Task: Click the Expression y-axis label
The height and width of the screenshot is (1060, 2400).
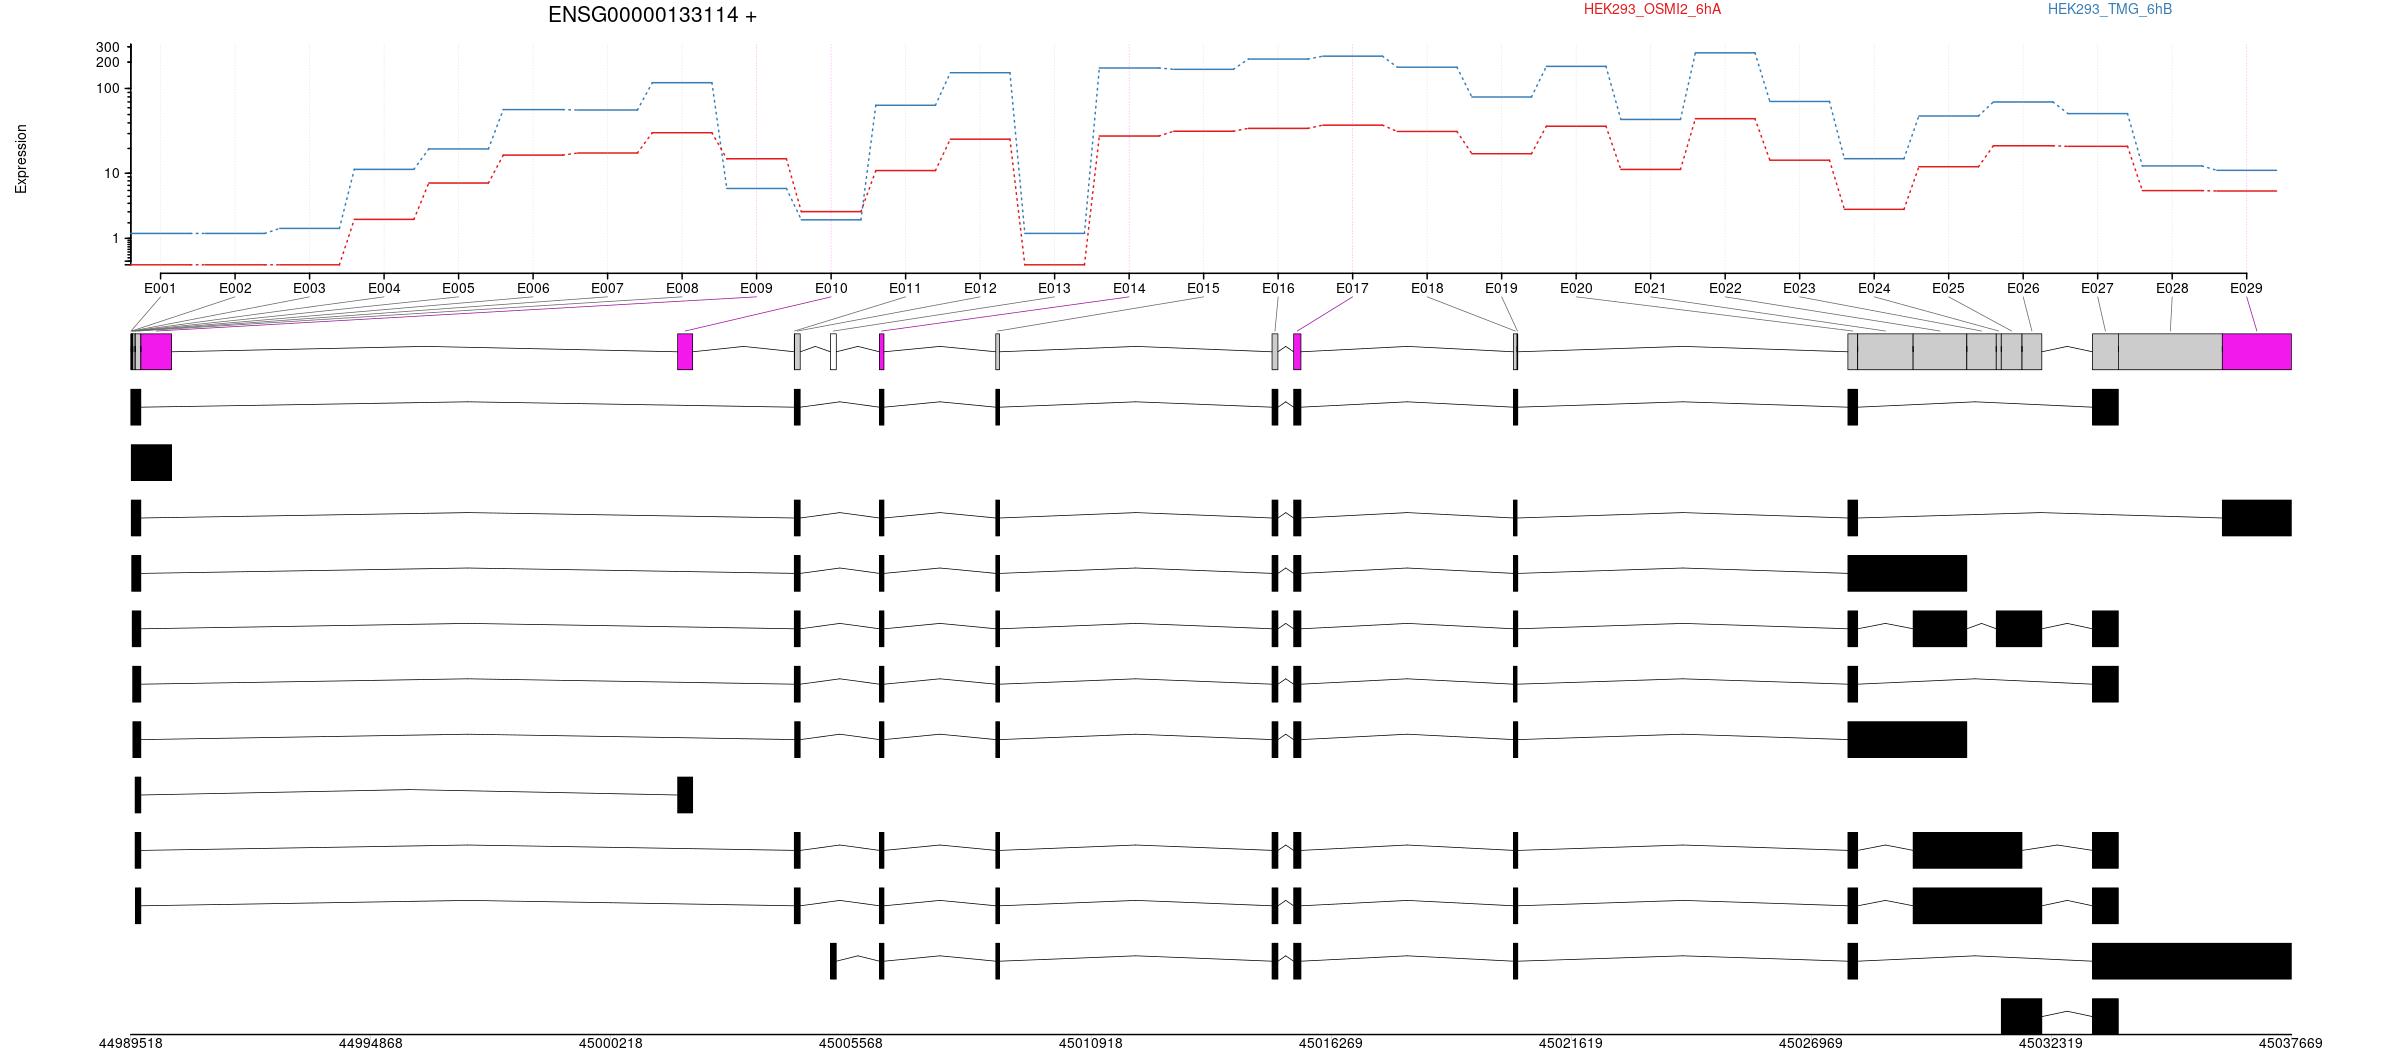Action: [21, 158]
